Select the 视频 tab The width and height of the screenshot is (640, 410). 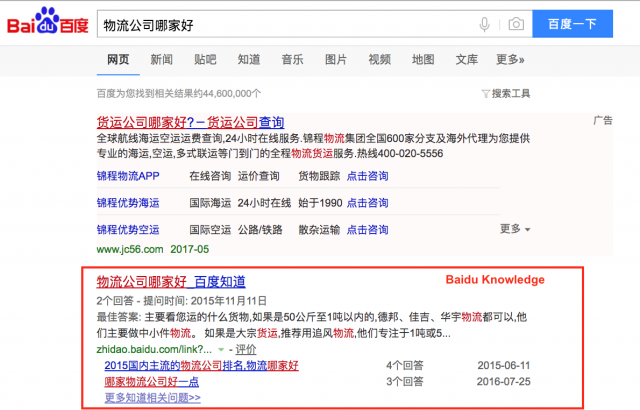point(379,59)
